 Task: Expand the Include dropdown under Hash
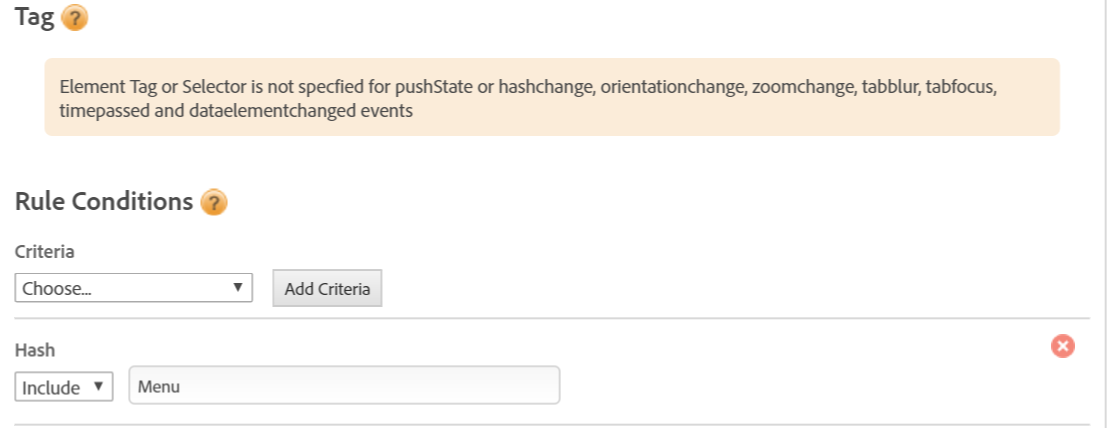pyautogui.click(x=64, y=386)
